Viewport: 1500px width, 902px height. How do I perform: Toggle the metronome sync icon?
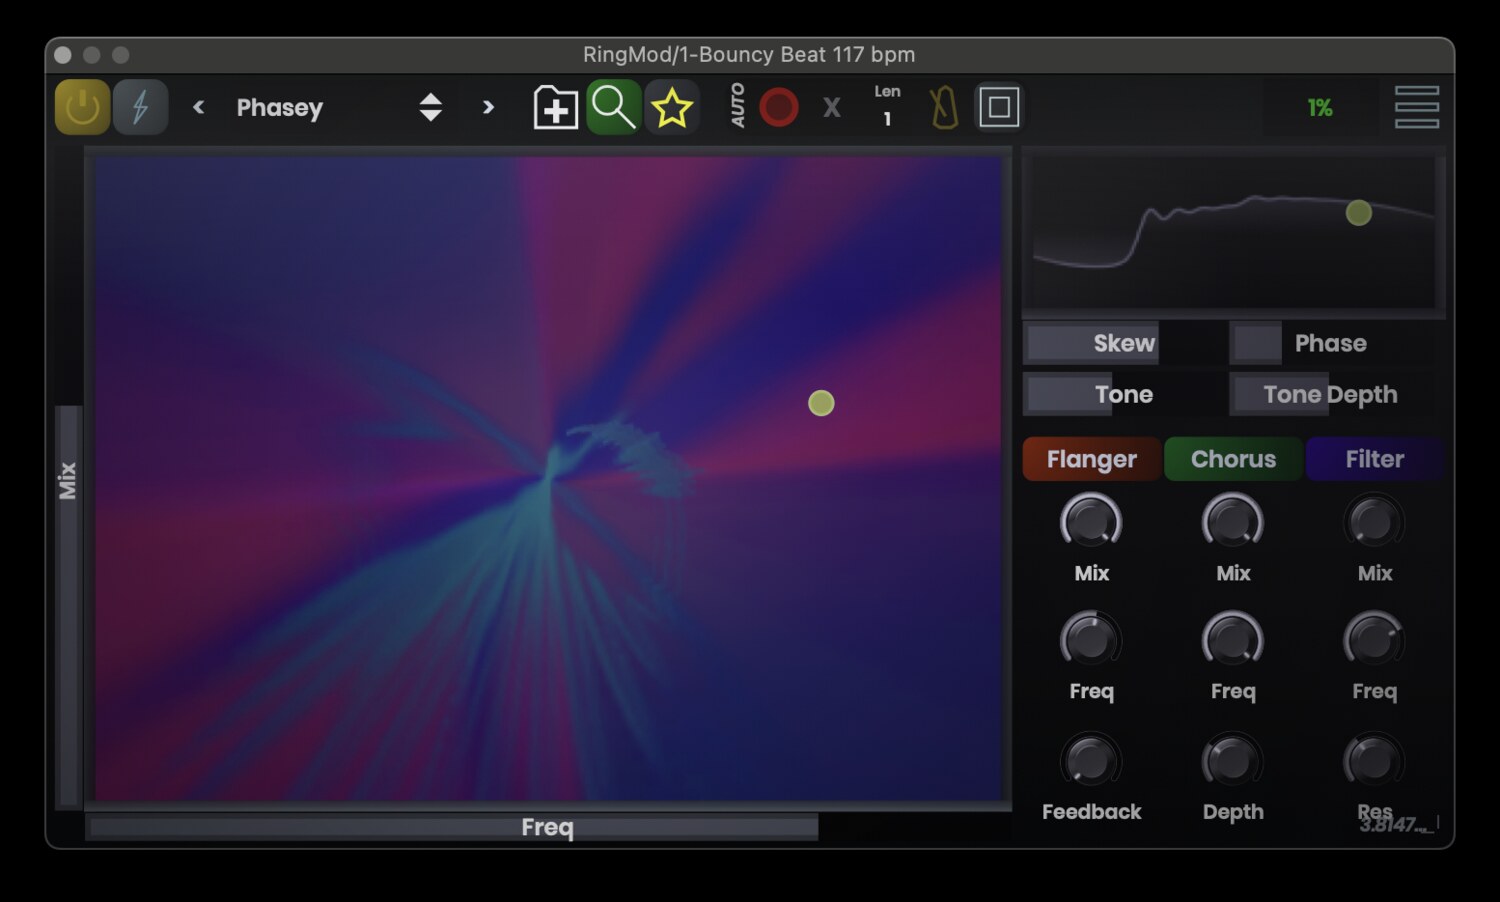click(944, 107)
